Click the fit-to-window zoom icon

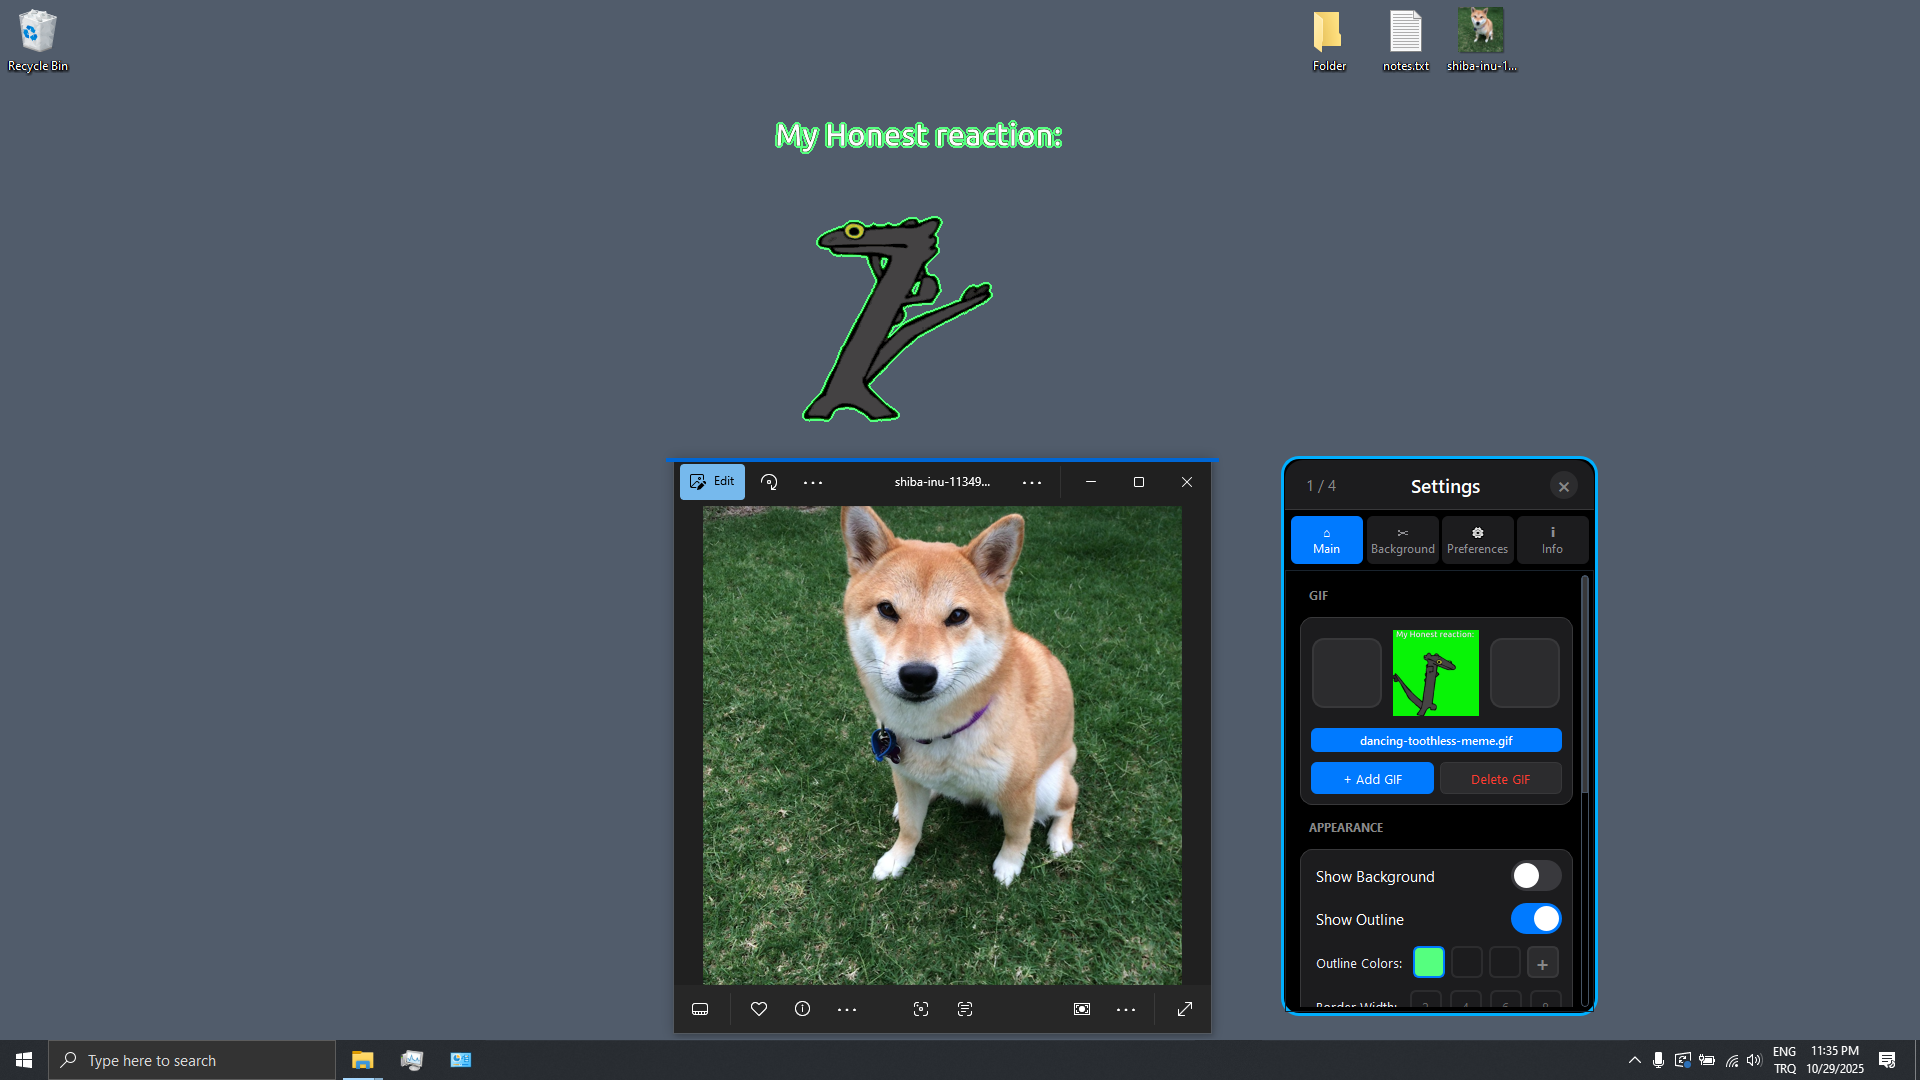pyautogui.click(x=1082, y=1009)
